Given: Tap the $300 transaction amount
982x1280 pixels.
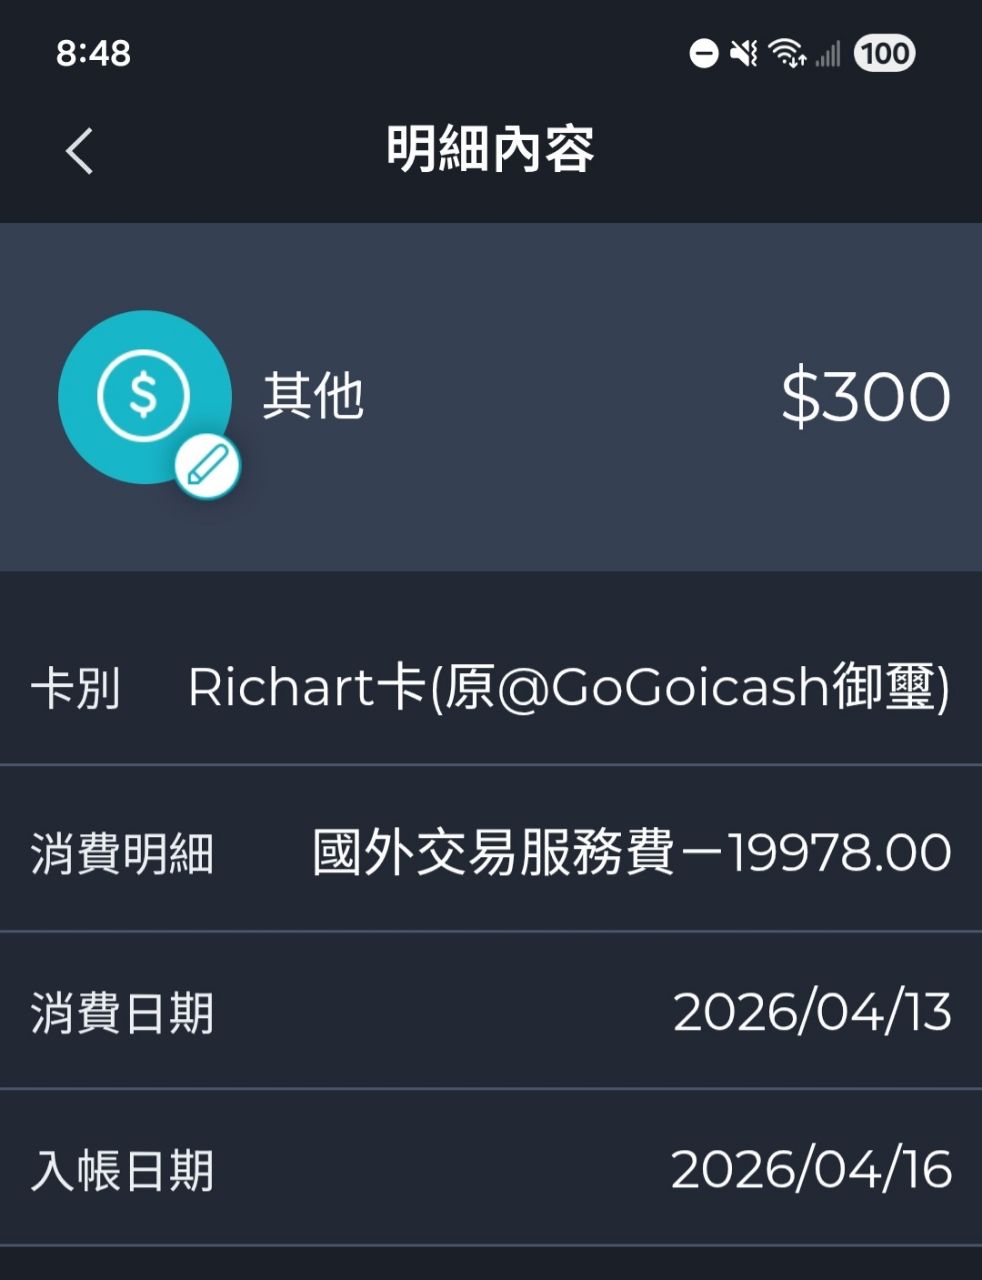Looking at the screenshot, I should click(x=865, y=397).
